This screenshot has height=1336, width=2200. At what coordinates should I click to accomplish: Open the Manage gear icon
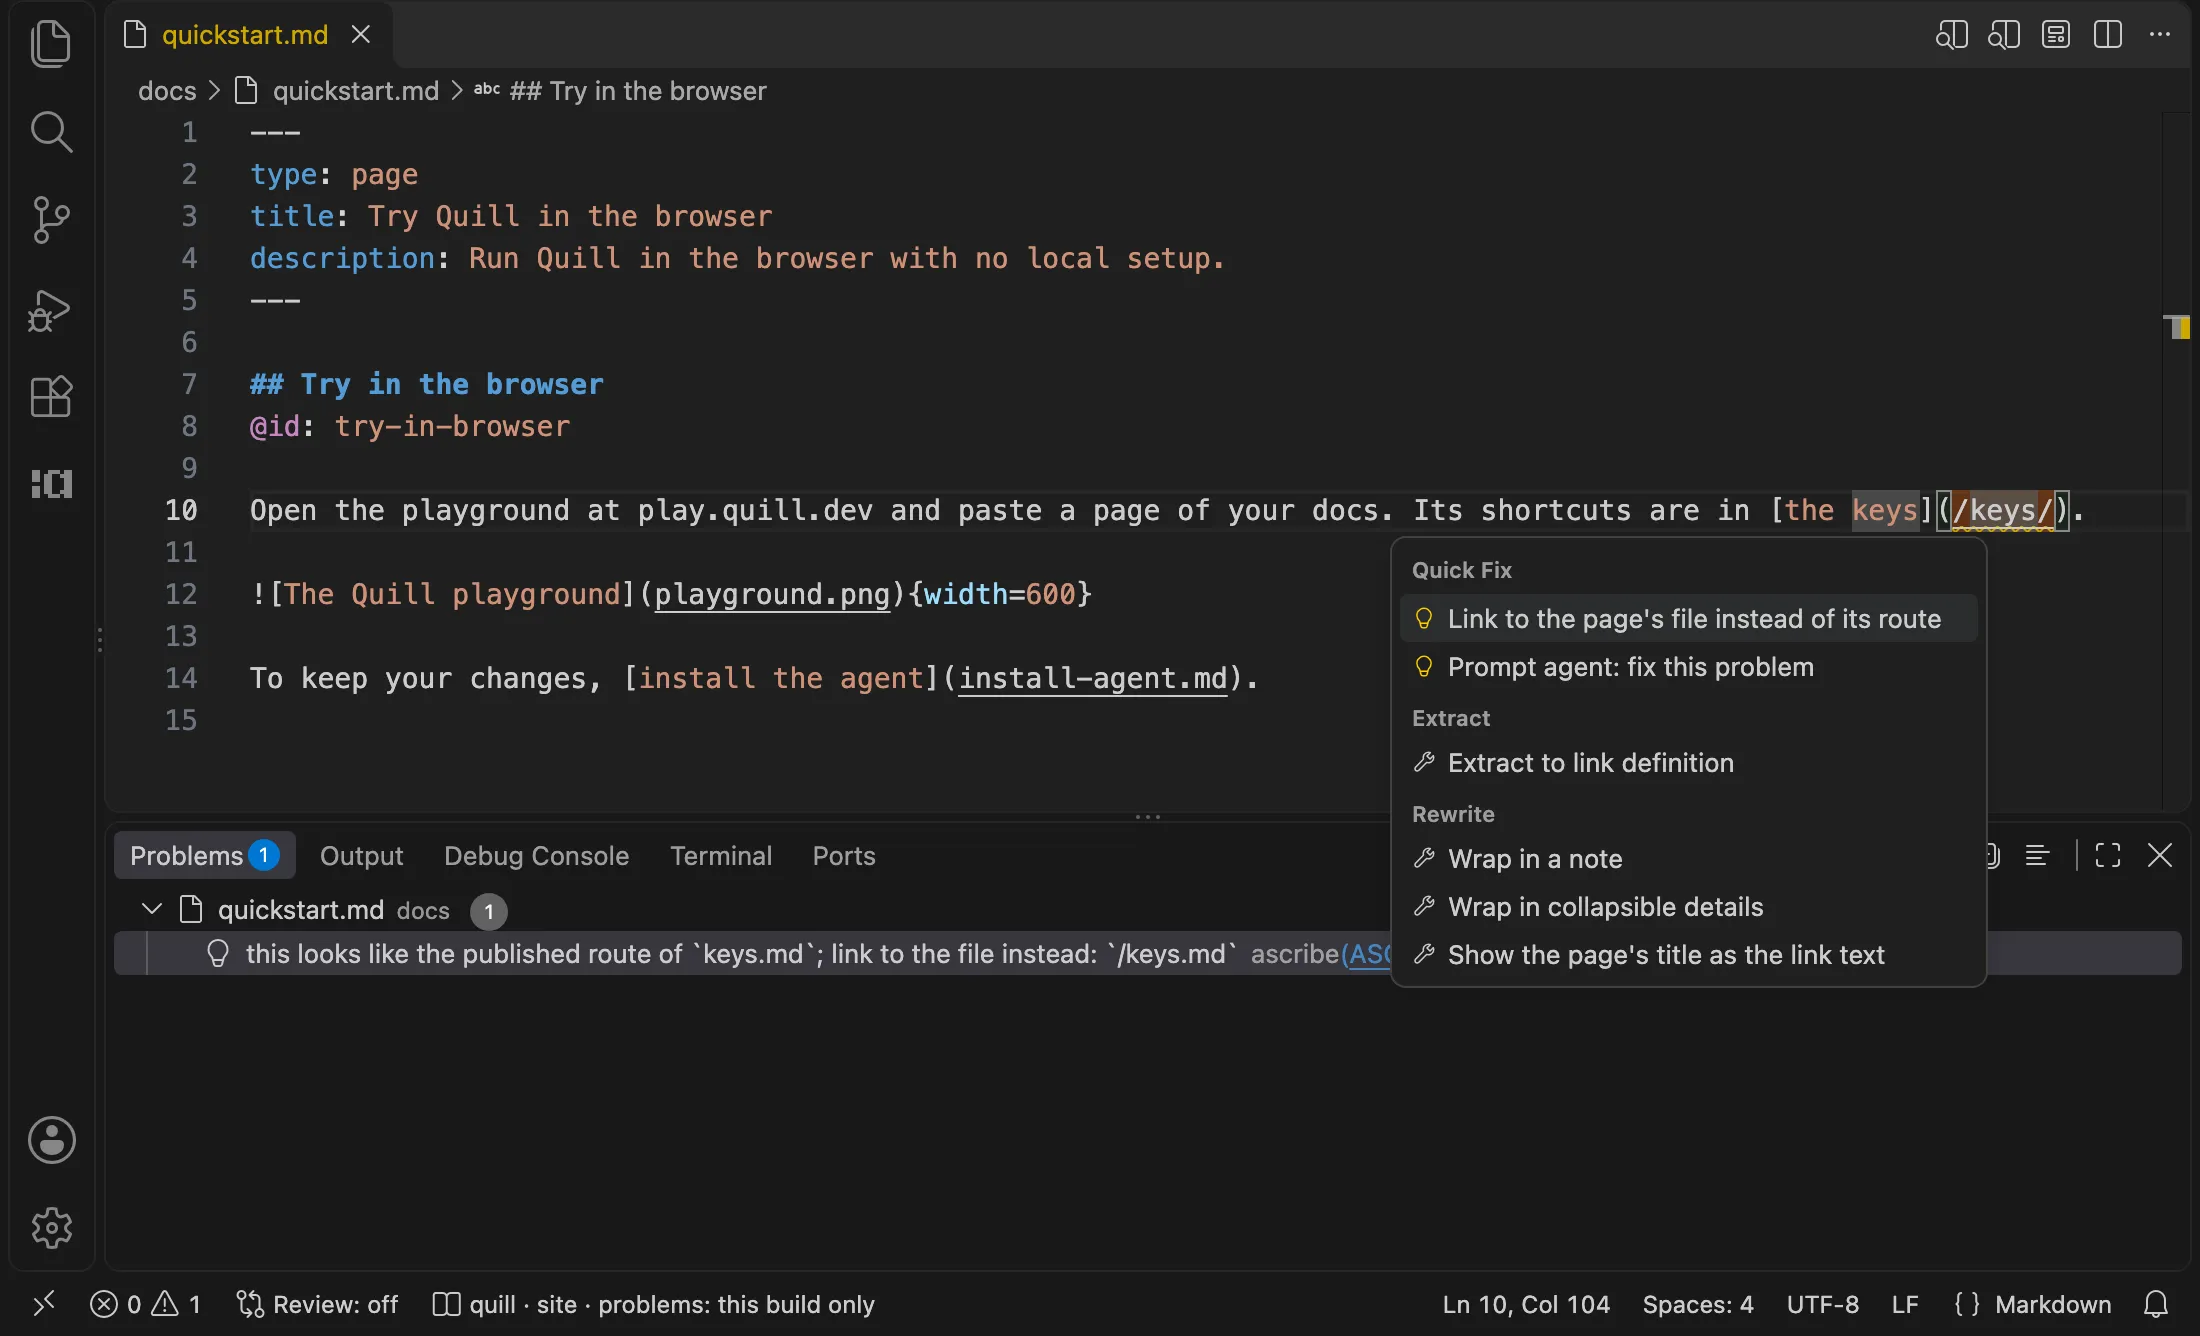coord(51,1228)
